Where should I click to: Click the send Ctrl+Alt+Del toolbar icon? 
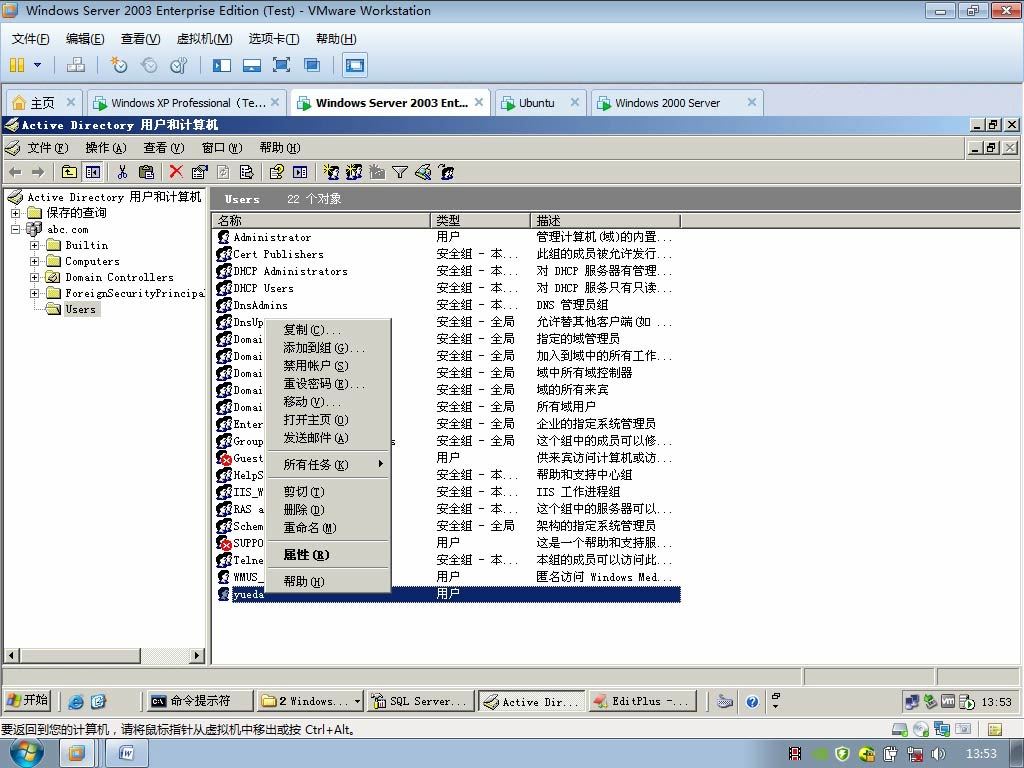tap(76, 65)
